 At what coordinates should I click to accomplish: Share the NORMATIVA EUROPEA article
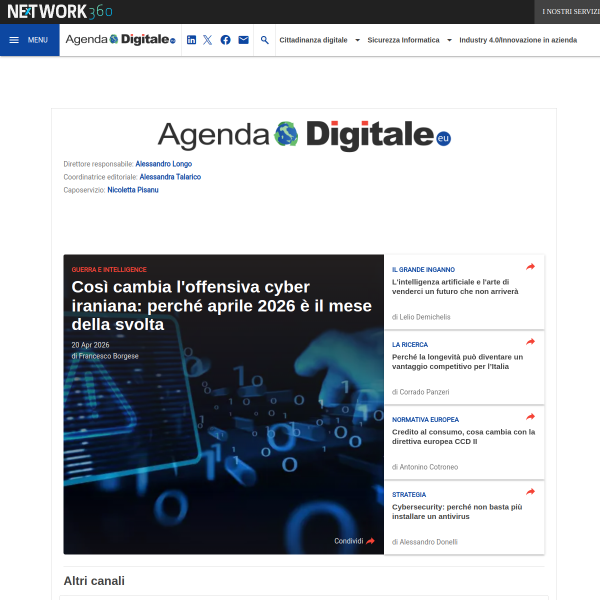(530, 417)
